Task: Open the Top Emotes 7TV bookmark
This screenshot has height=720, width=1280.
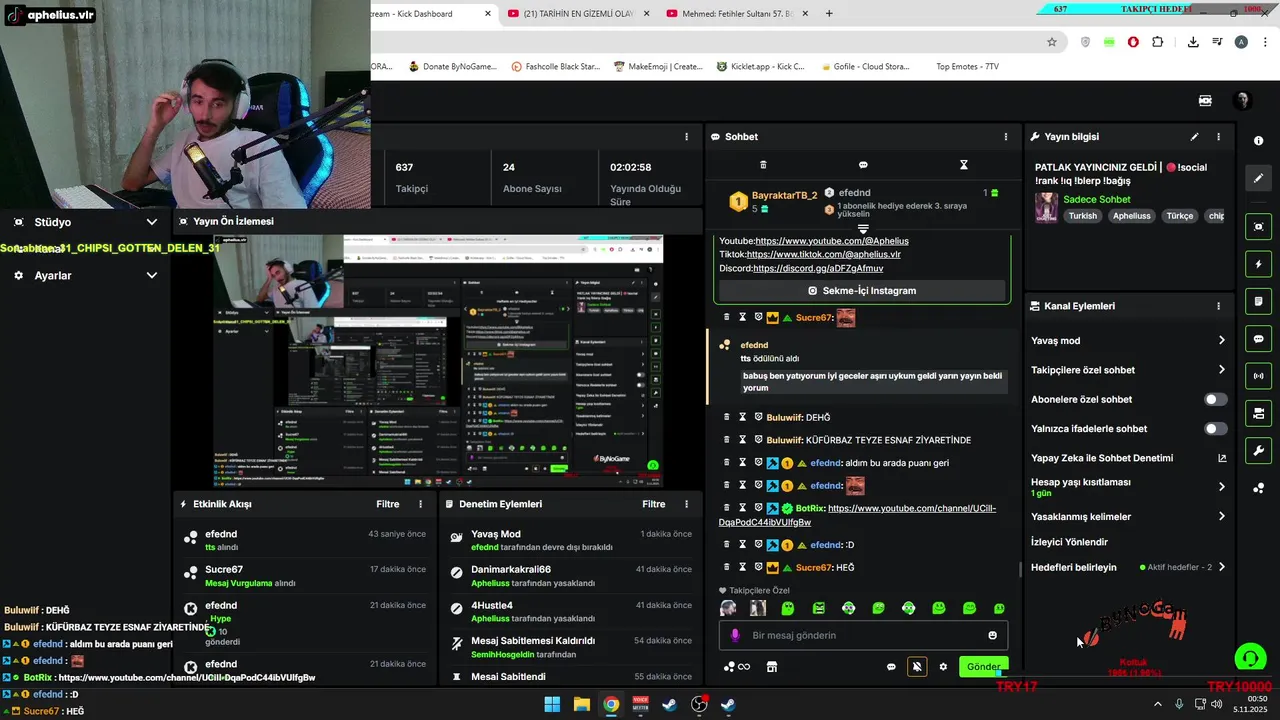Action: (x=967, y=67)
